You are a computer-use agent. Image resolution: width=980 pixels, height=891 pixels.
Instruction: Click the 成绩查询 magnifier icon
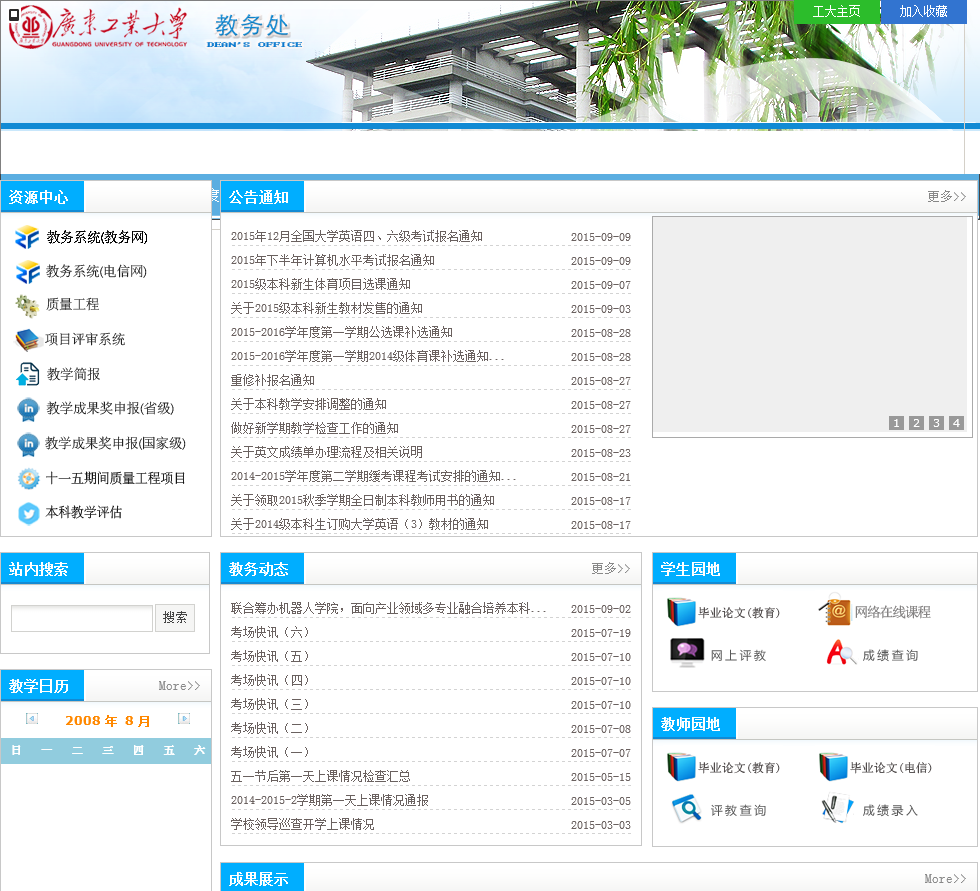click(x=841, y=654)
